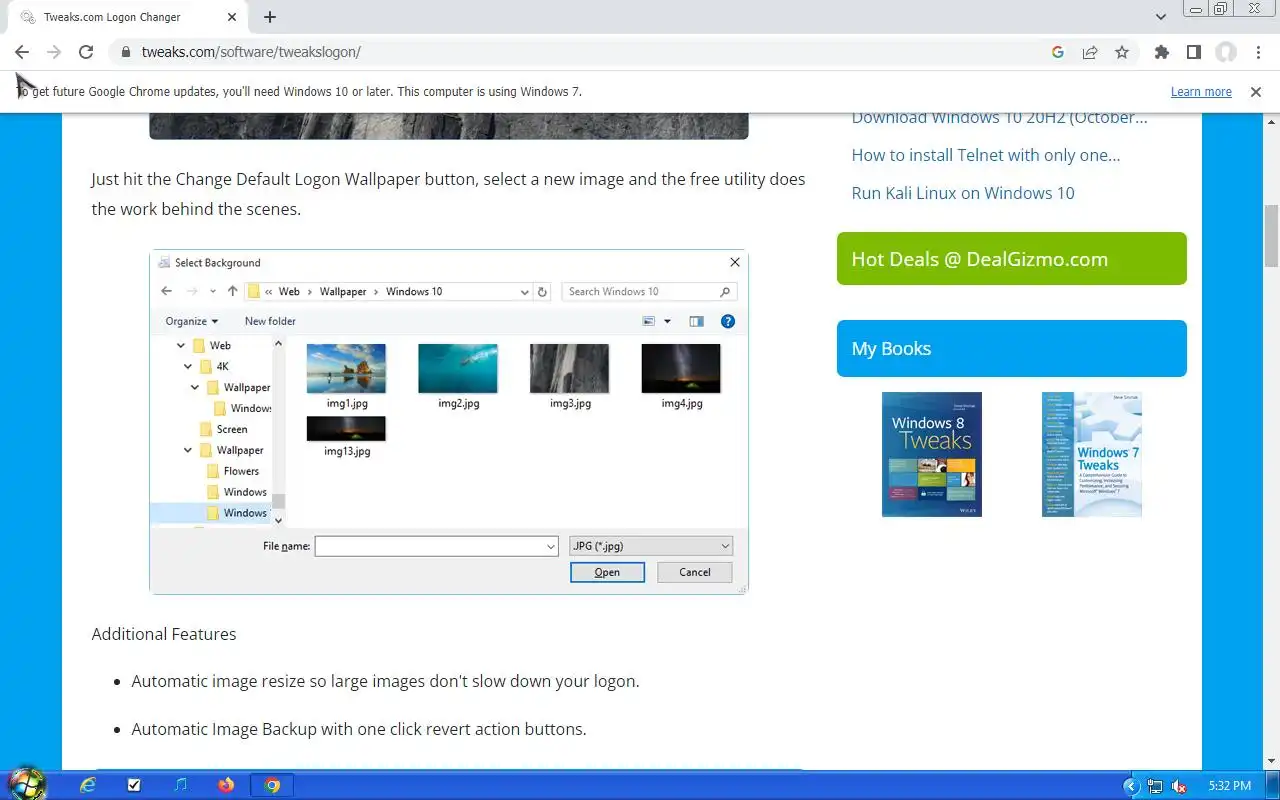The image size is (1280, 800).
Task: Click the preview pane icon in dialog
Action: [696, 321]
